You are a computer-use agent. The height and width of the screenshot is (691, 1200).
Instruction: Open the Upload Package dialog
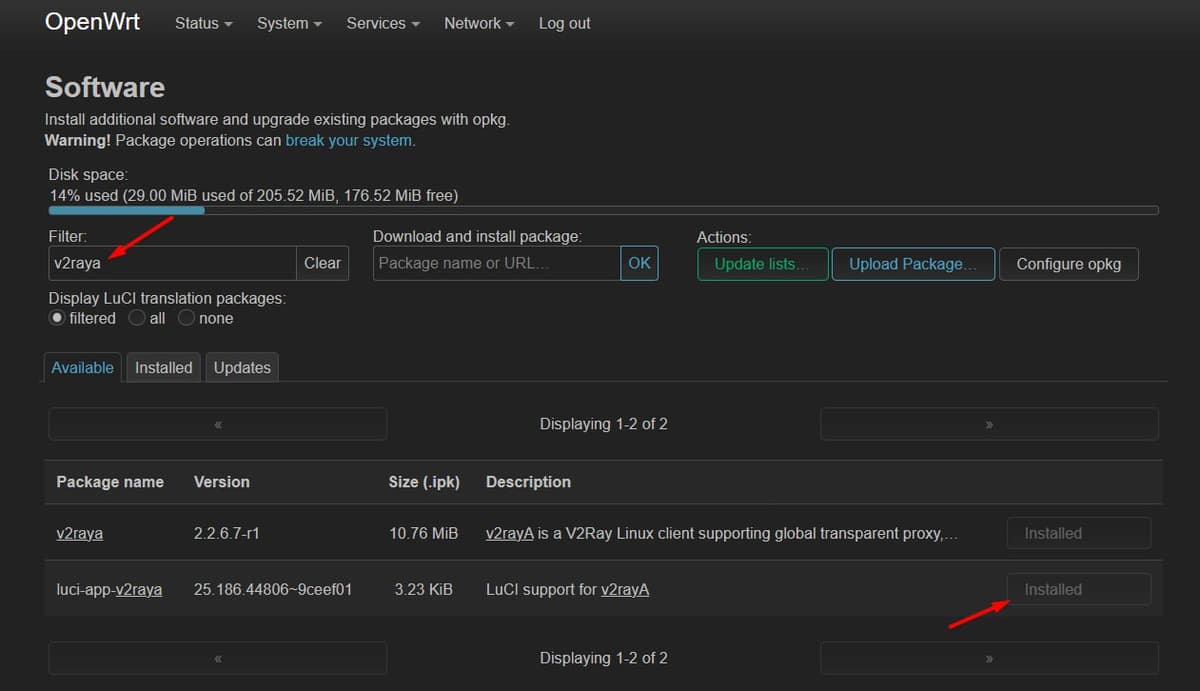coord(911,263)
